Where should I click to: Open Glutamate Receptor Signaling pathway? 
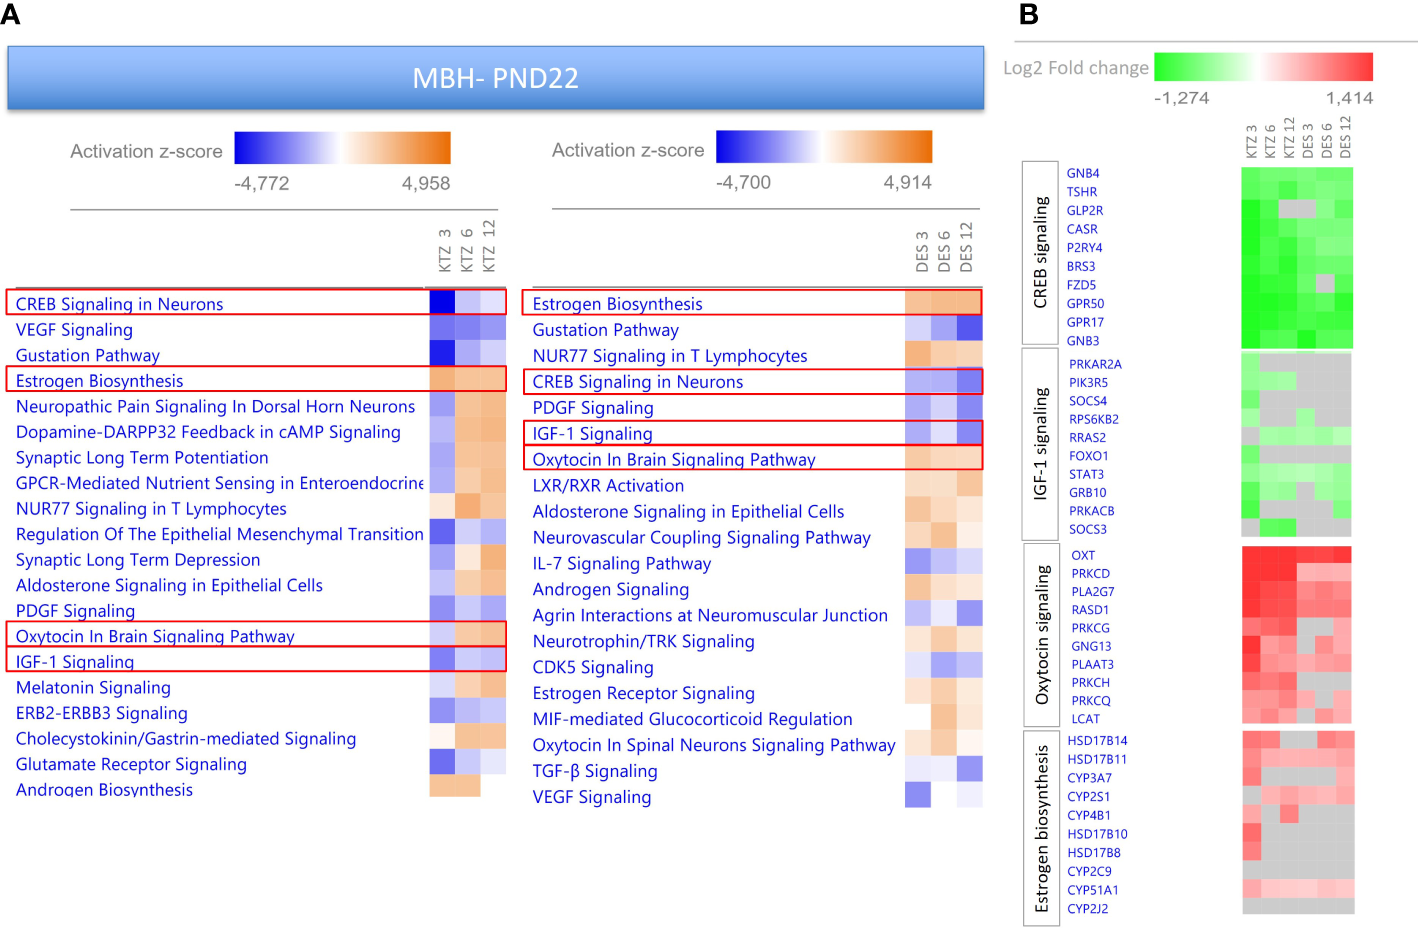(x=131, y=764)
